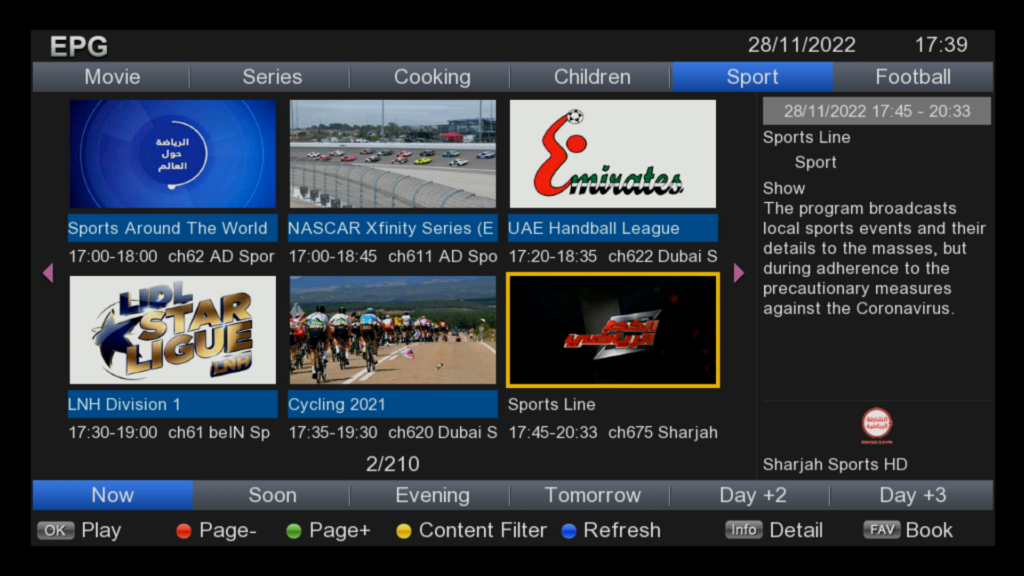This screenshot has height=576, width=1024.
Task: Select the Sports Line title under thumbnail
Action: [x=551, y=404]
